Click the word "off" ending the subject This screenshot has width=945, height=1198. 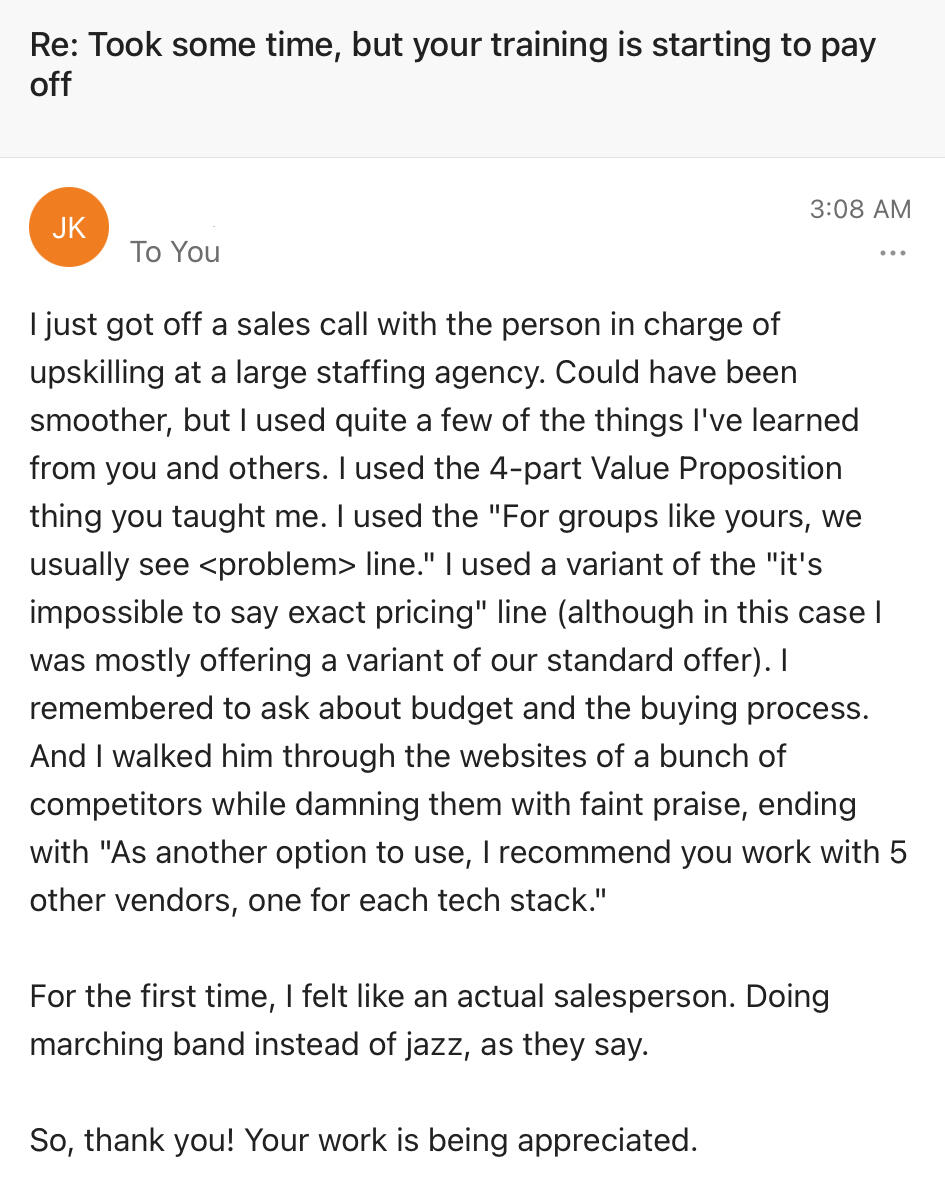click(x=51, y=85)
